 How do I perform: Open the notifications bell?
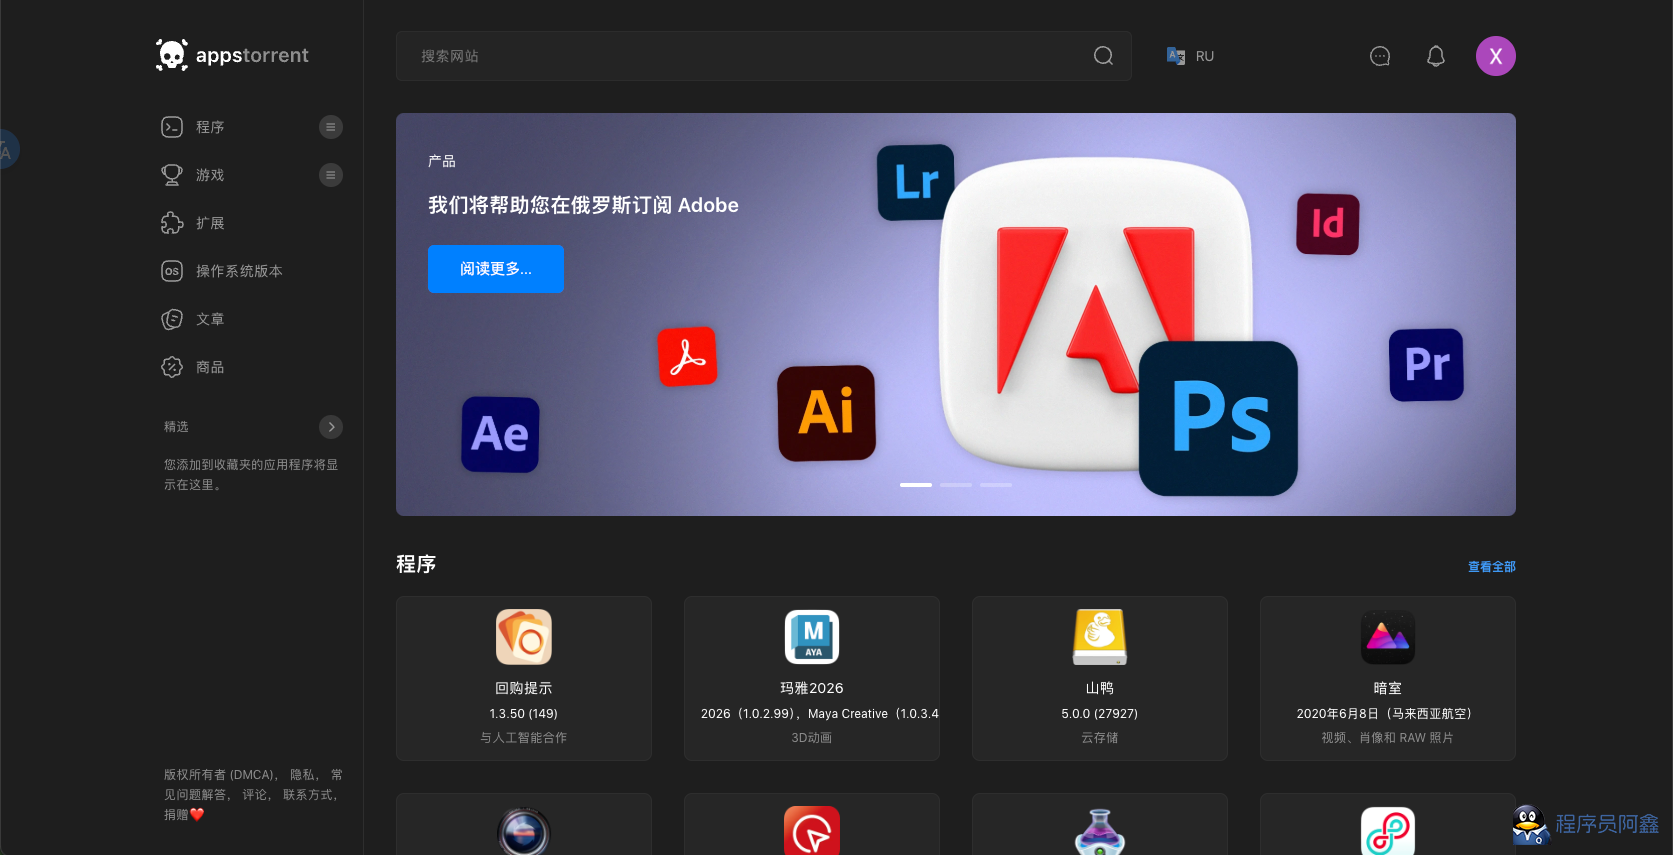click(1436, 56)
